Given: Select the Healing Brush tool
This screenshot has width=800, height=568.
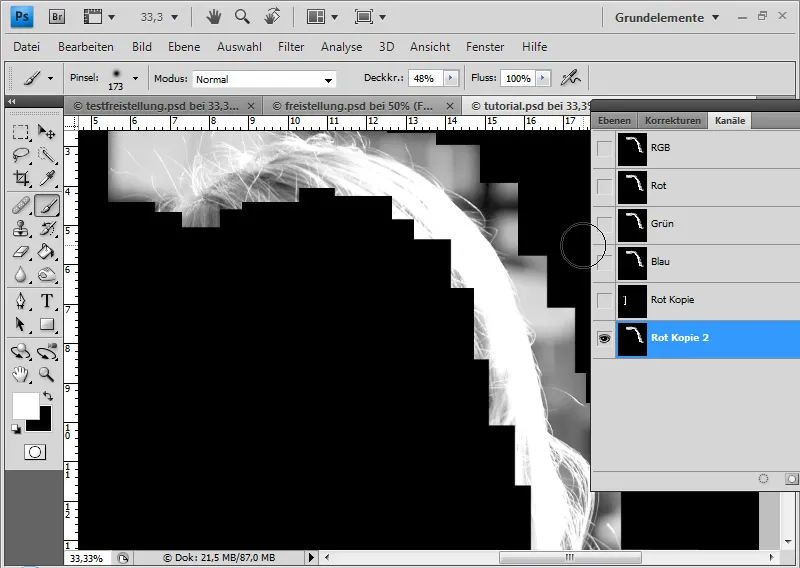Looking at the screenshot, I should (x=20, y=206).
